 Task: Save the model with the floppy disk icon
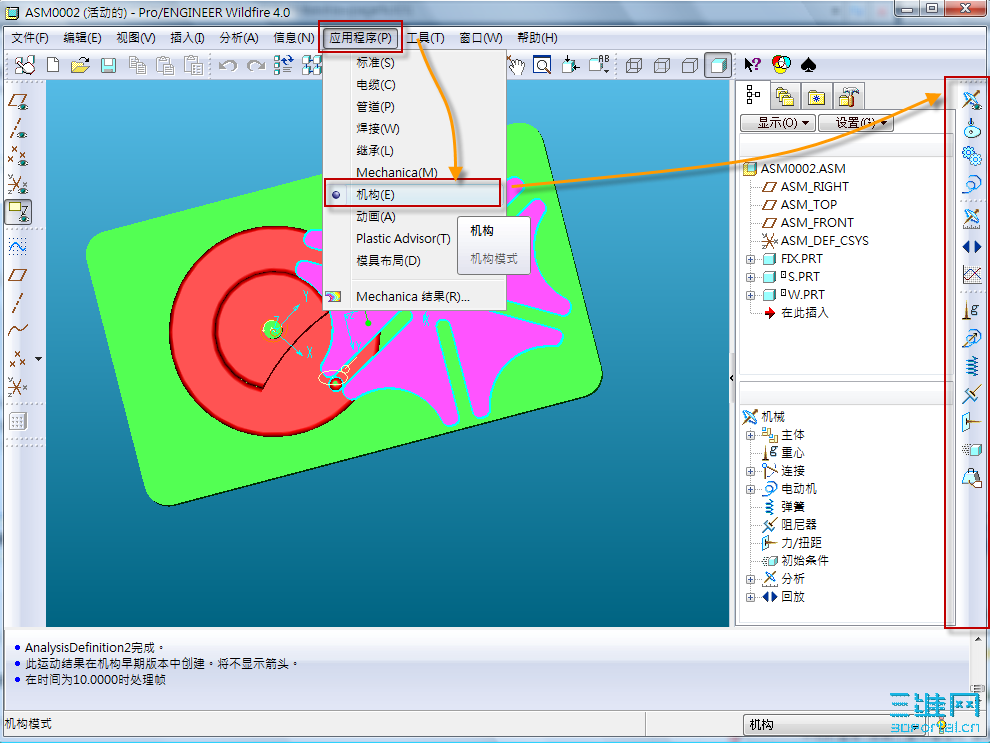(x=109, y=65)
